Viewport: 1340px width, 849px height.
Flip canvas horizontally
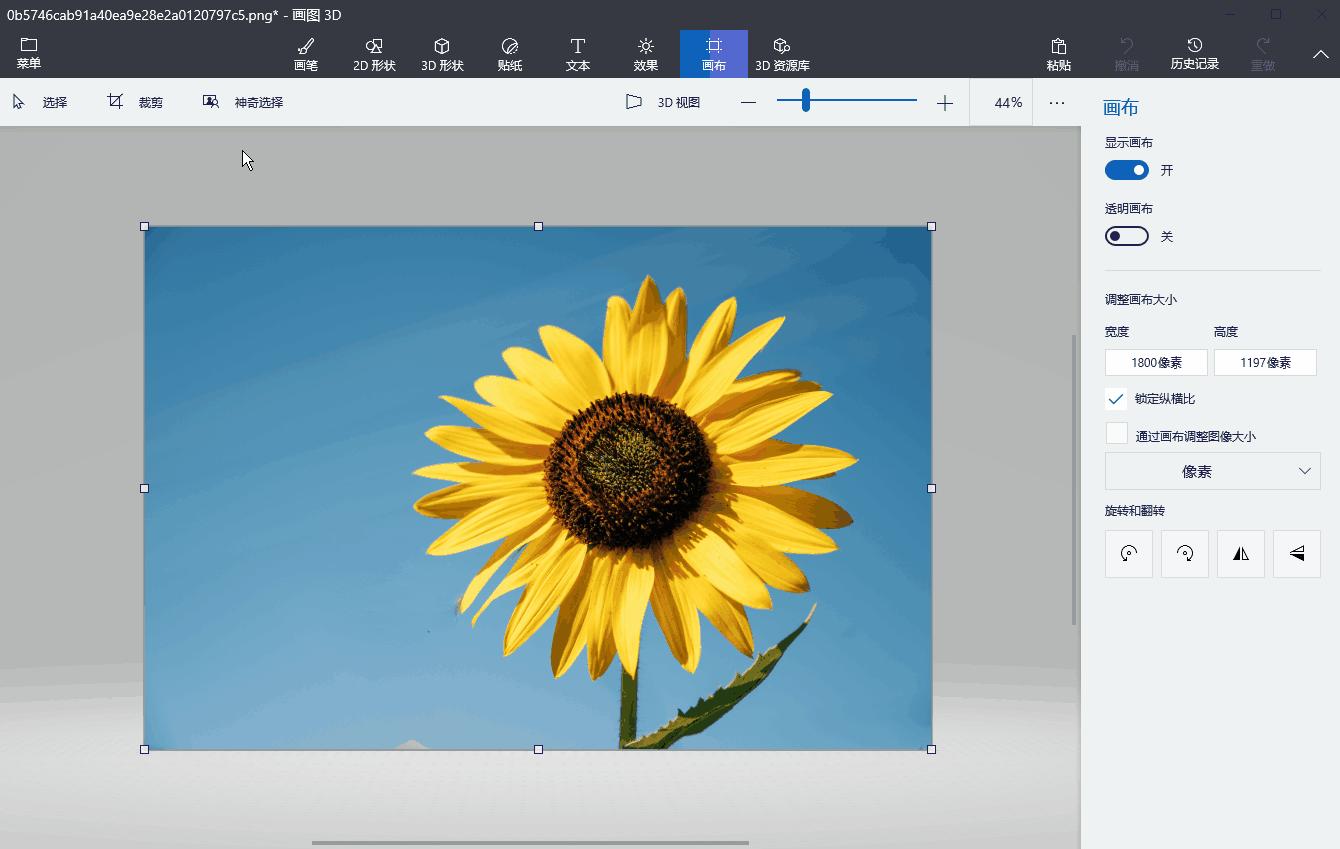pos(1241,553)
